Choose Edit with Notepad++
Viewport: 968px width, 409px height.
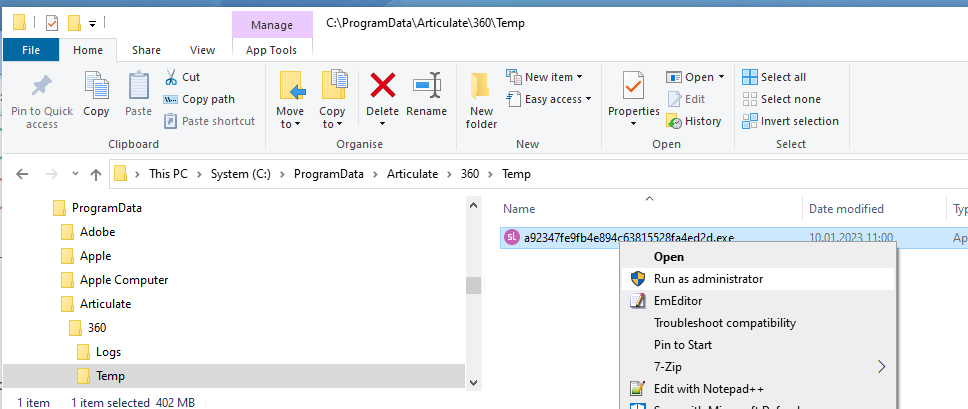pos(757,389)
